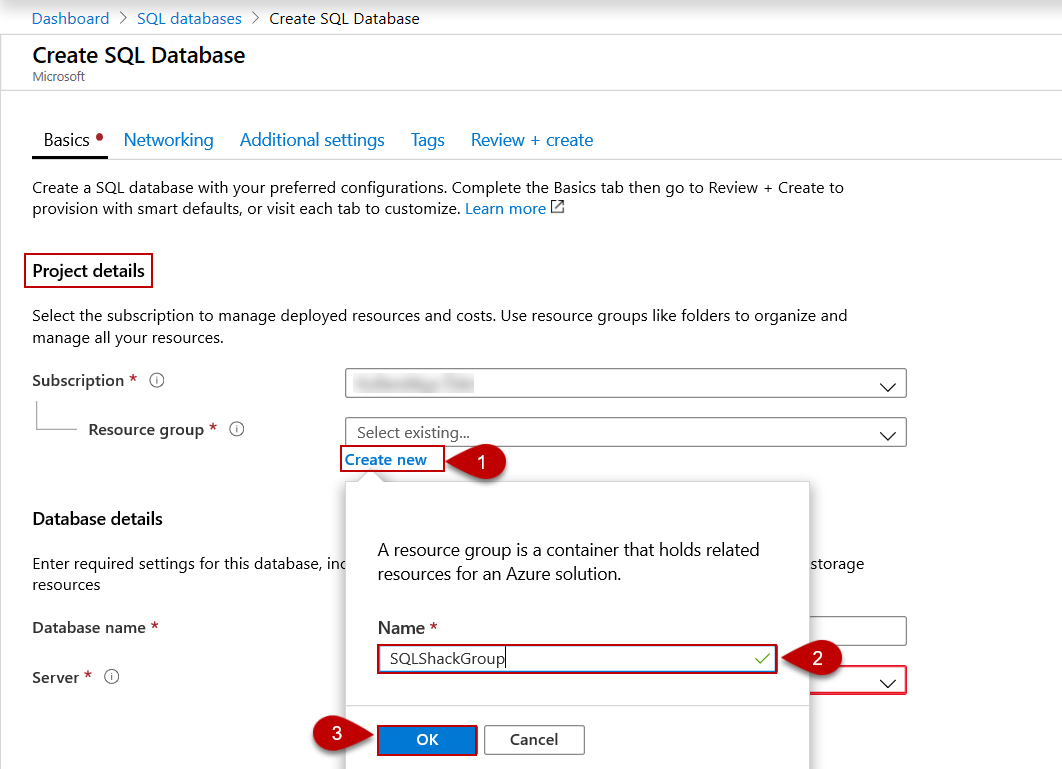Click the Database name input field

click(856, 631)
